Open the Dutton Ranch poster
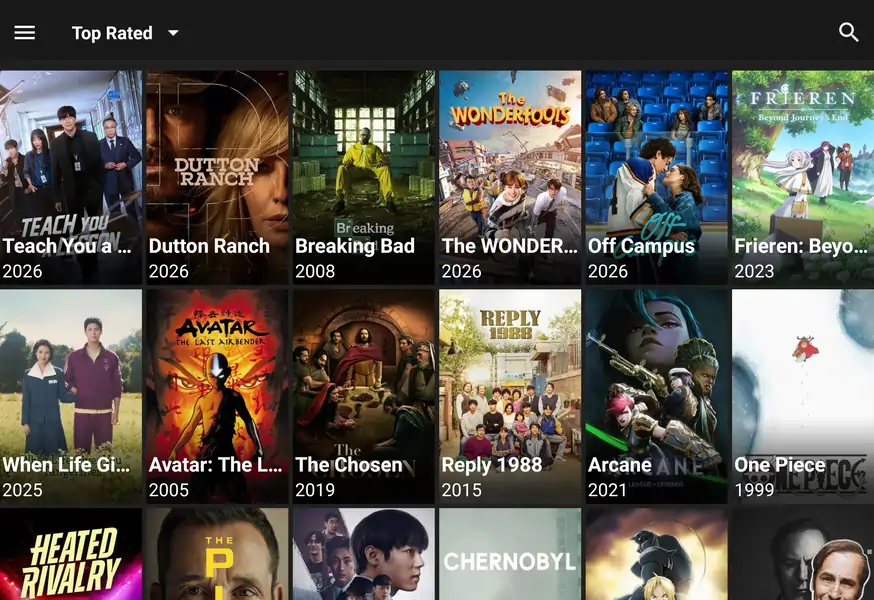874x600 pixels. point(217,177)
